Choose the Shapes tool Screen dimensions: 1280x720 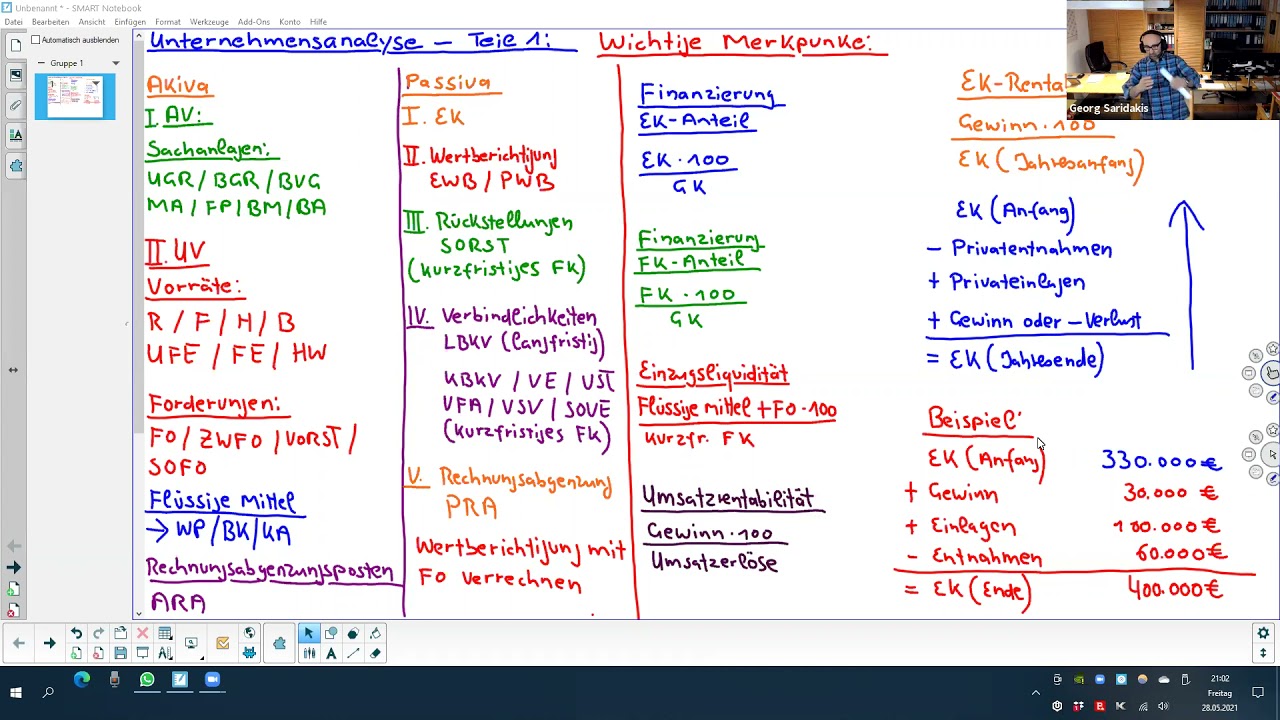tap(331, 633)
